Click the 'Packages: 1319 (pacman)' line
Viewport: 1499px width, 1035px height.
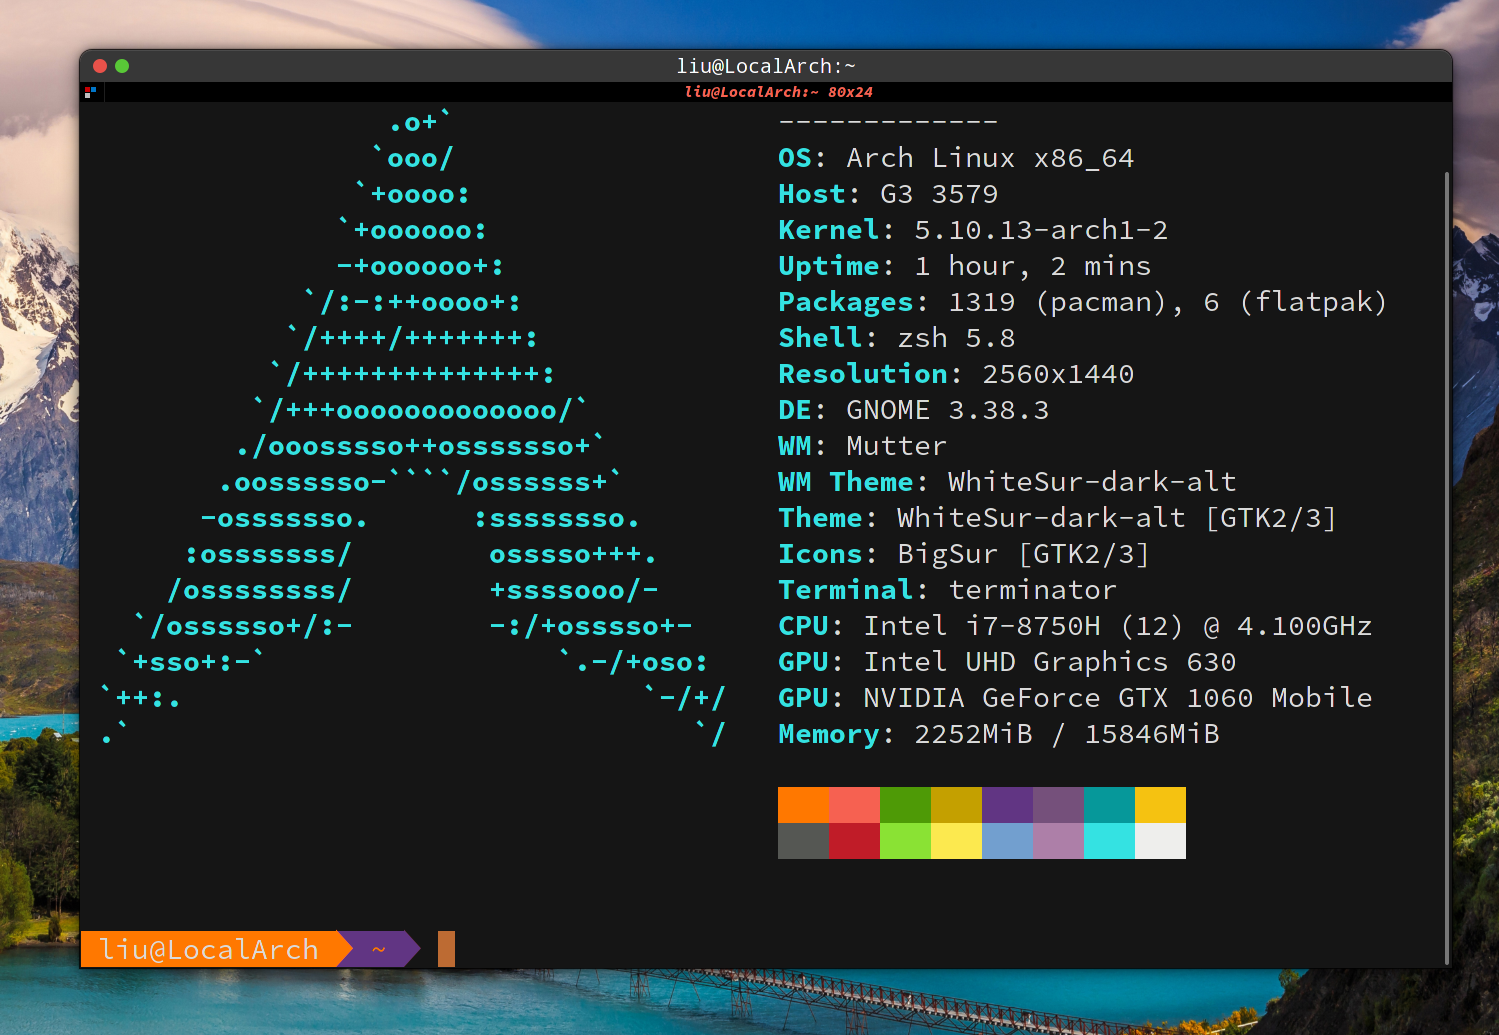(x=1083, y=302)
